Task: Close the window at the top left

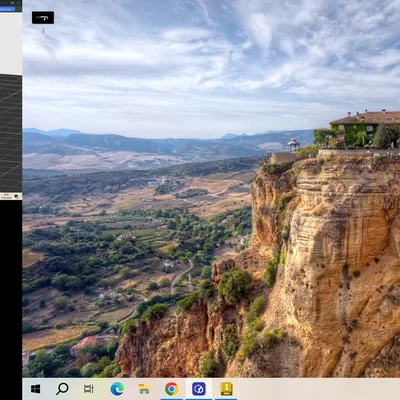Action: coord(19,3)
